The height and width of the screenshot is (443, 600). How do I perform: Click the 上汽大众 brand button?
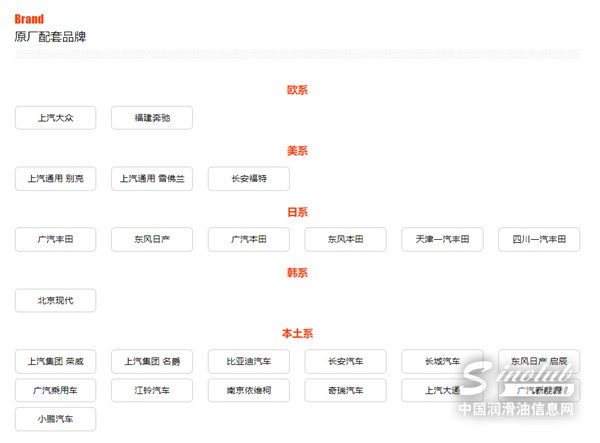pos(55,118)
